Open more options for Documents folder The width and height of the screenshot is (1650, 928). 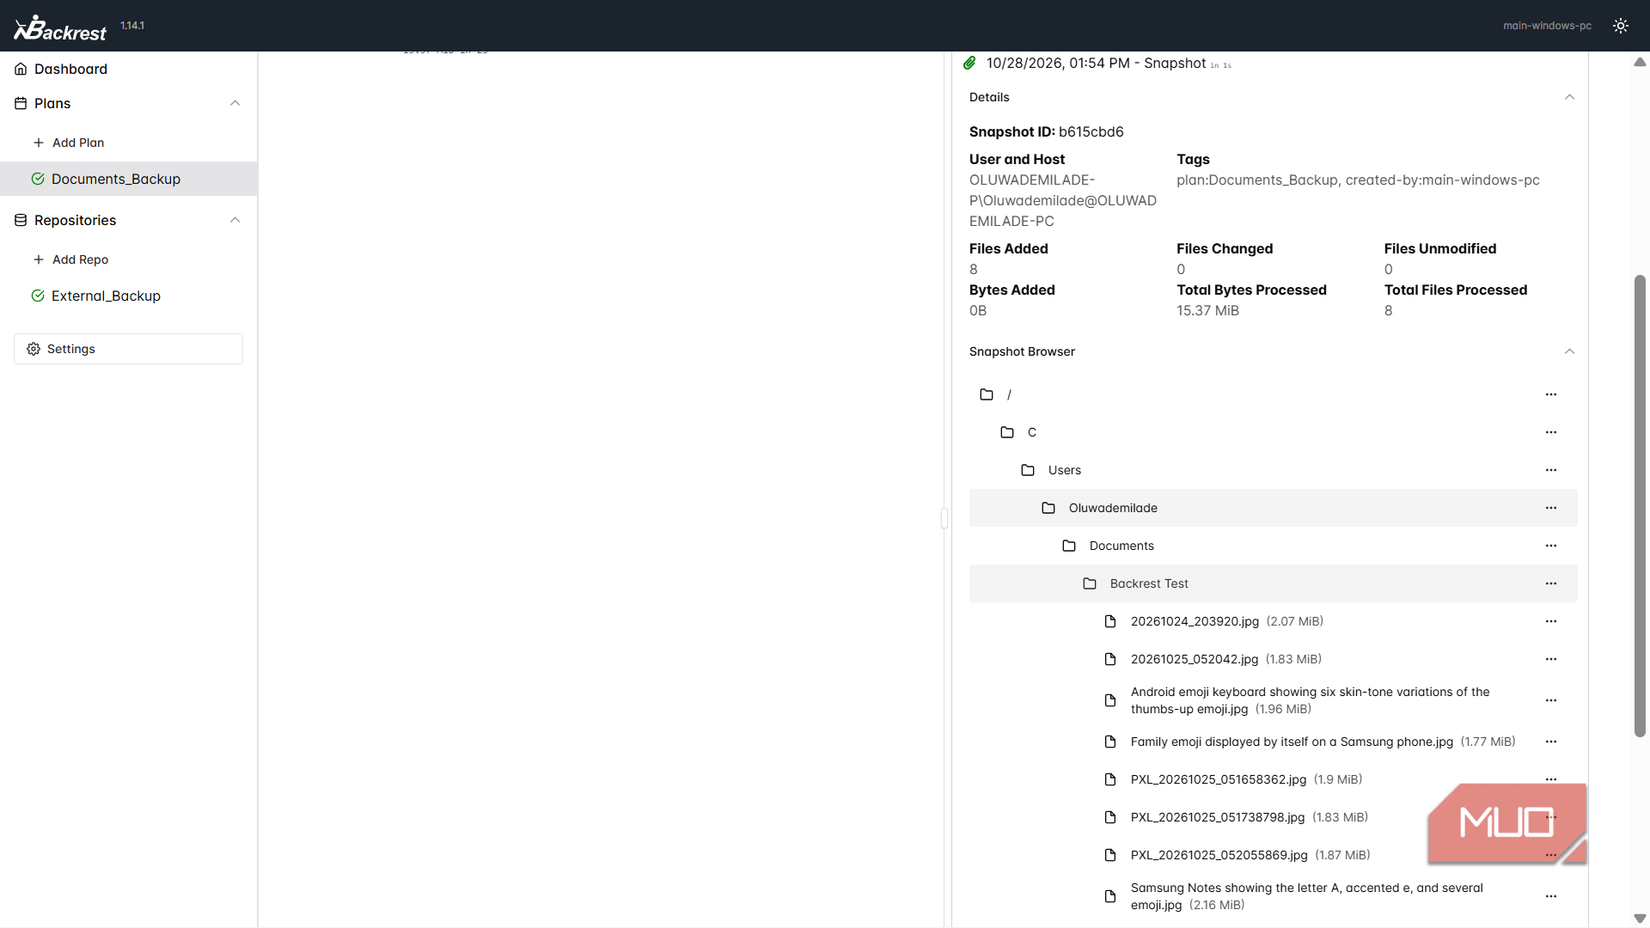tap(1551, 546)
